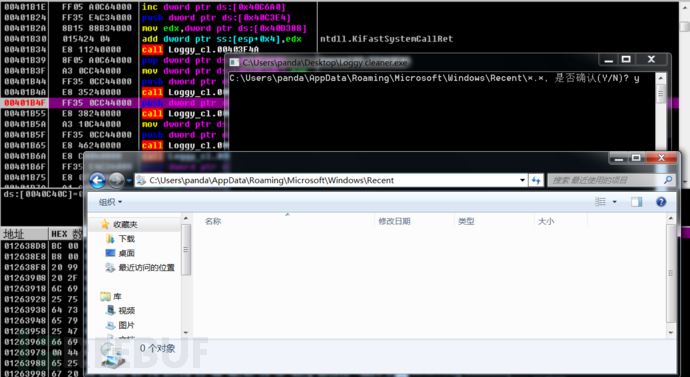Sort by the 名称 column header
This screenshot has width=690, height=377.
point(213,221)
